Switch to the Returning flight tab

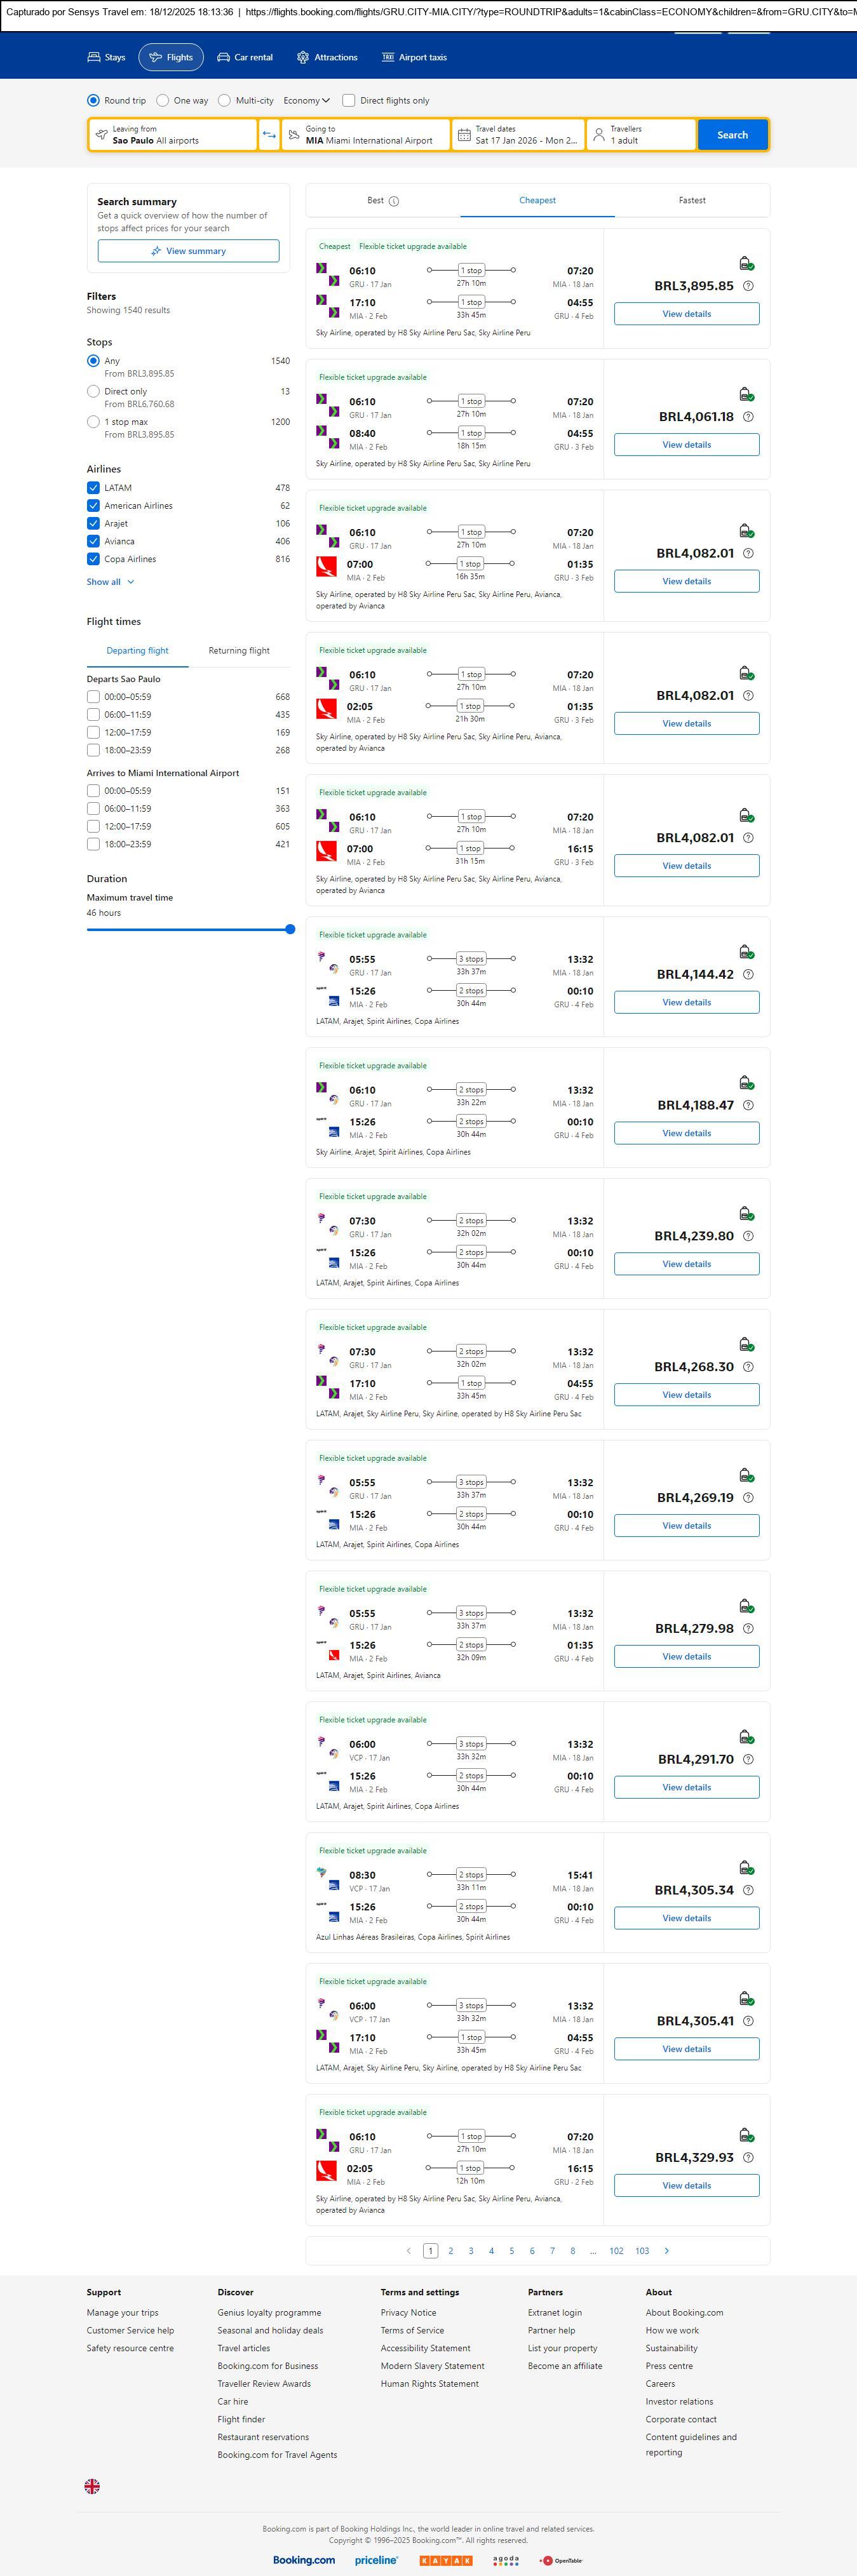[239, 651]
